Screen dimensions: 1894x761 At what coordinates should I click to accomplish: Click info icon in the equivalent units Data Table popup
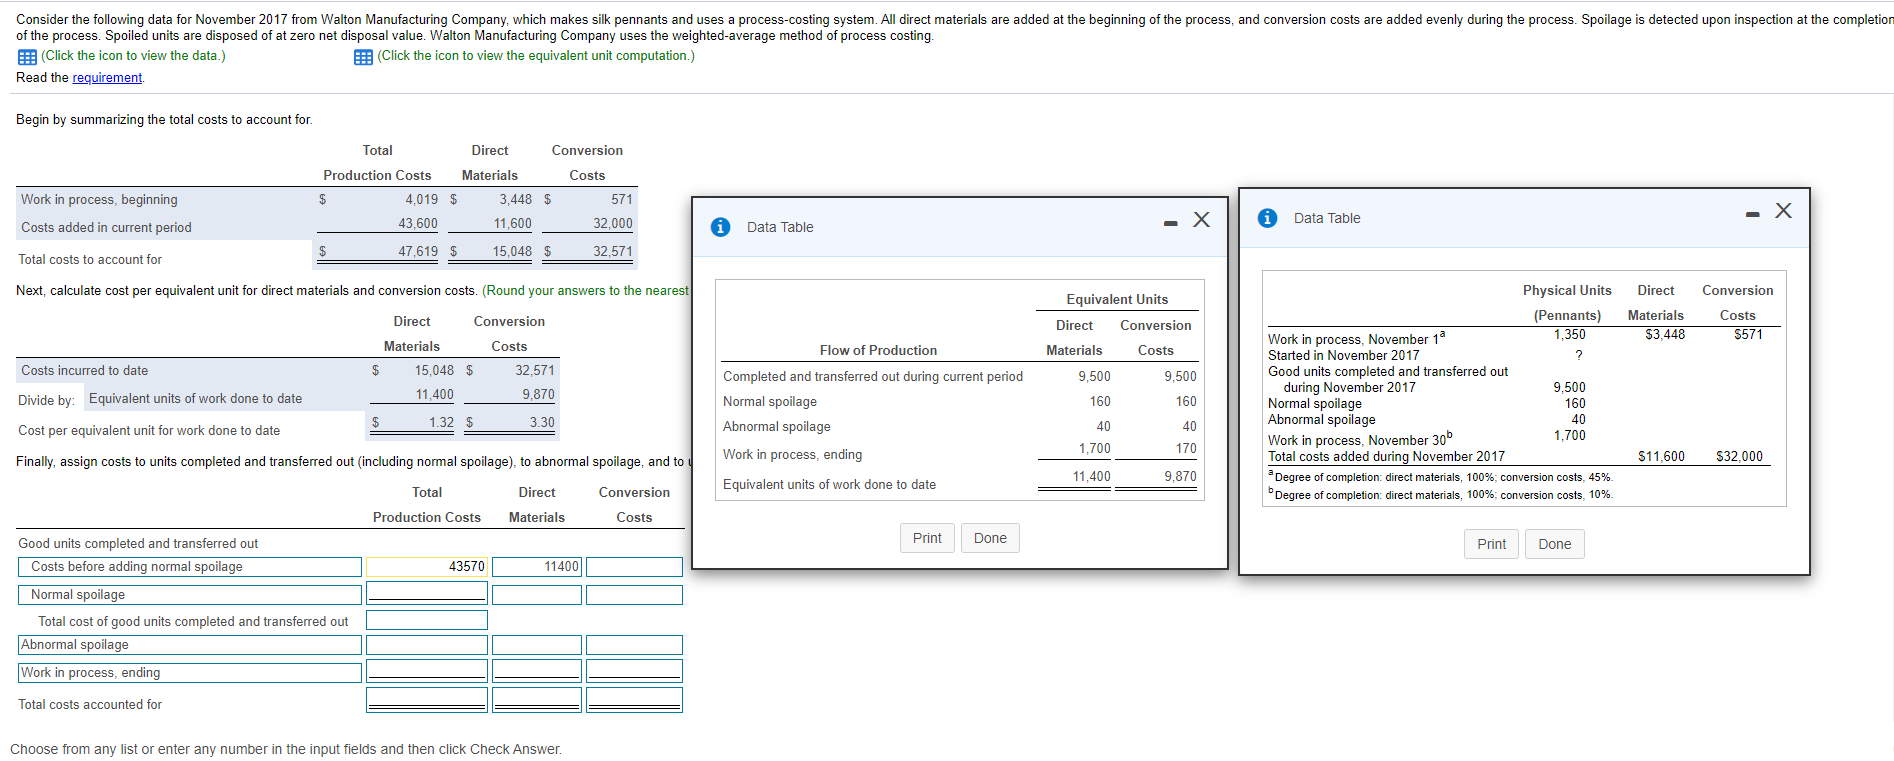click(x=720, y=227)
